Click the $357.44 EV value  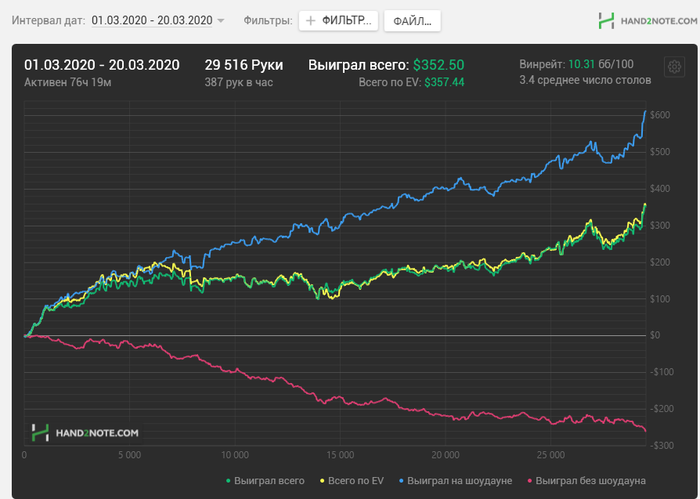444,82
